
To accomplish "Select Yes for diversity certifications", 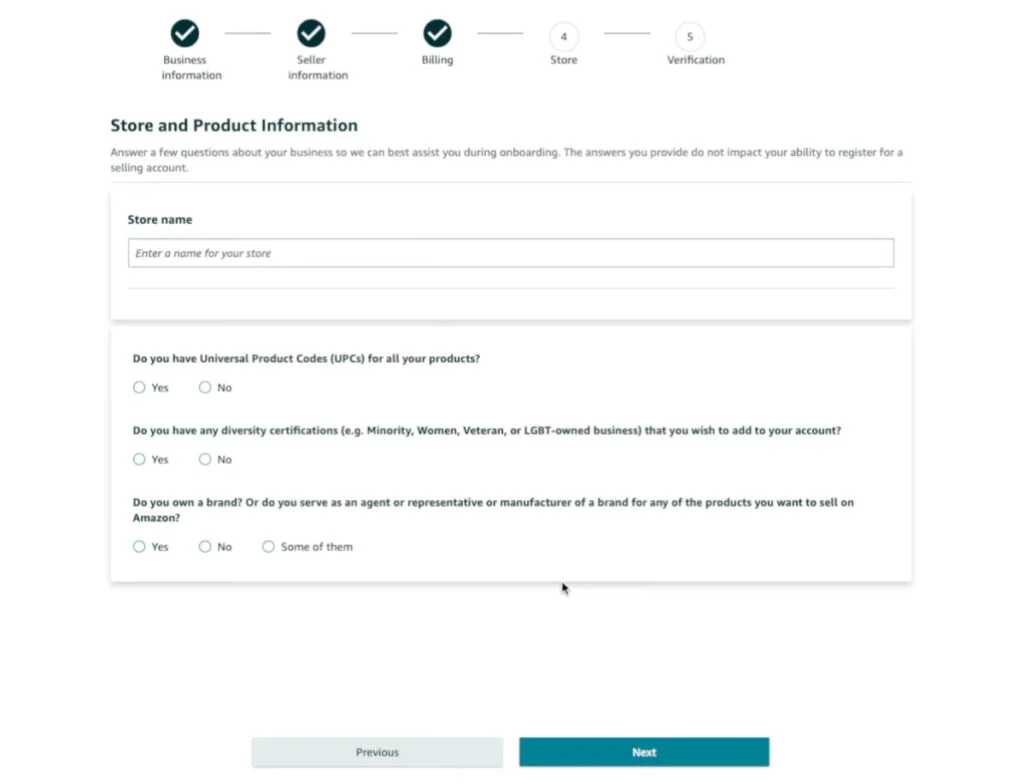I will tap(139, 459).
